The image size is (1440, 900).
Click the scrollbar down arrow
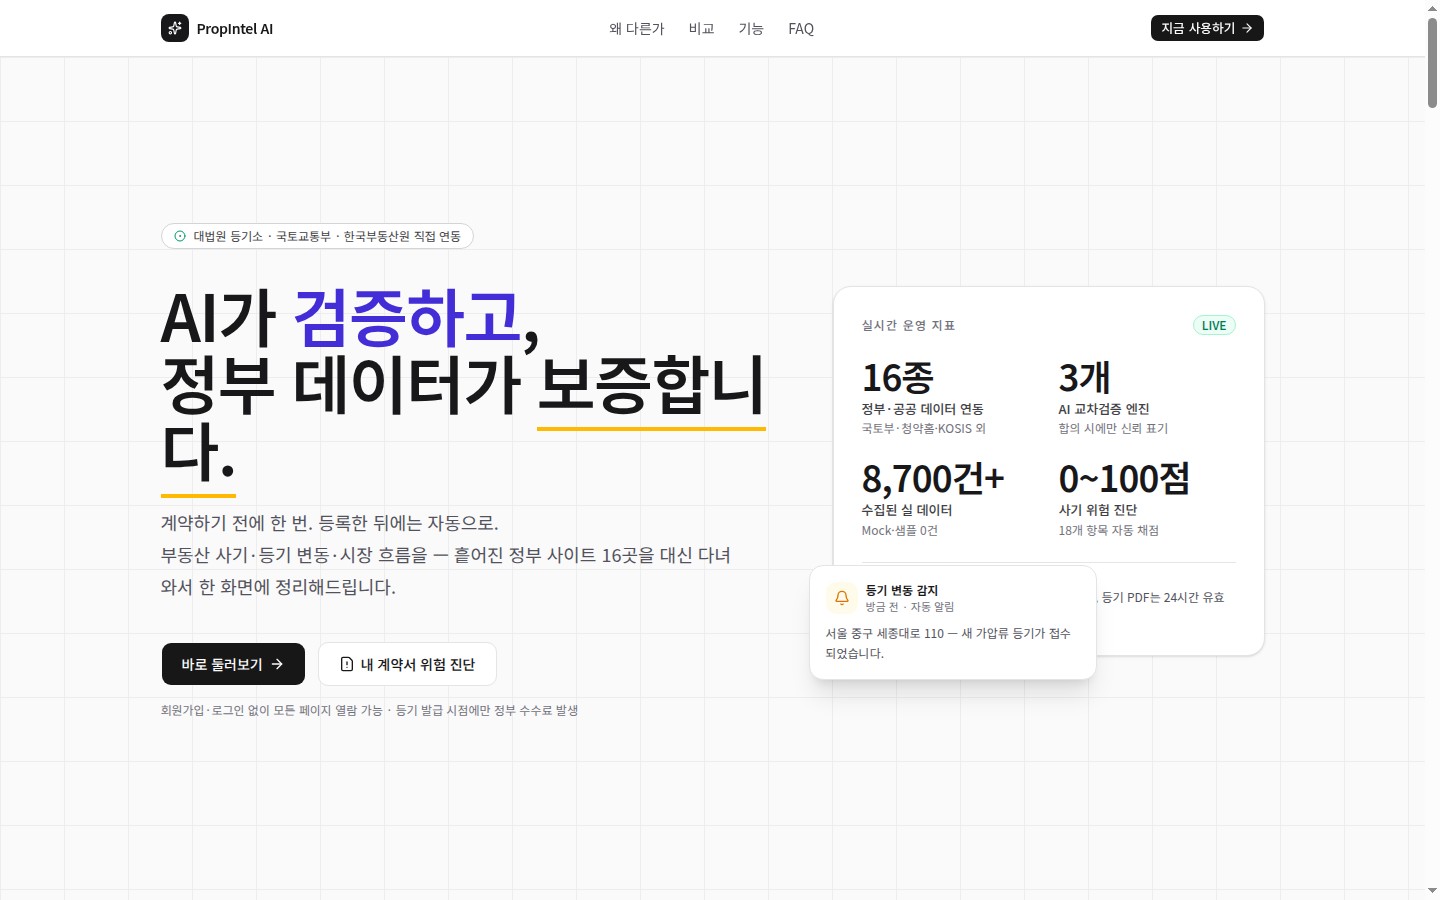[1432, 891]
